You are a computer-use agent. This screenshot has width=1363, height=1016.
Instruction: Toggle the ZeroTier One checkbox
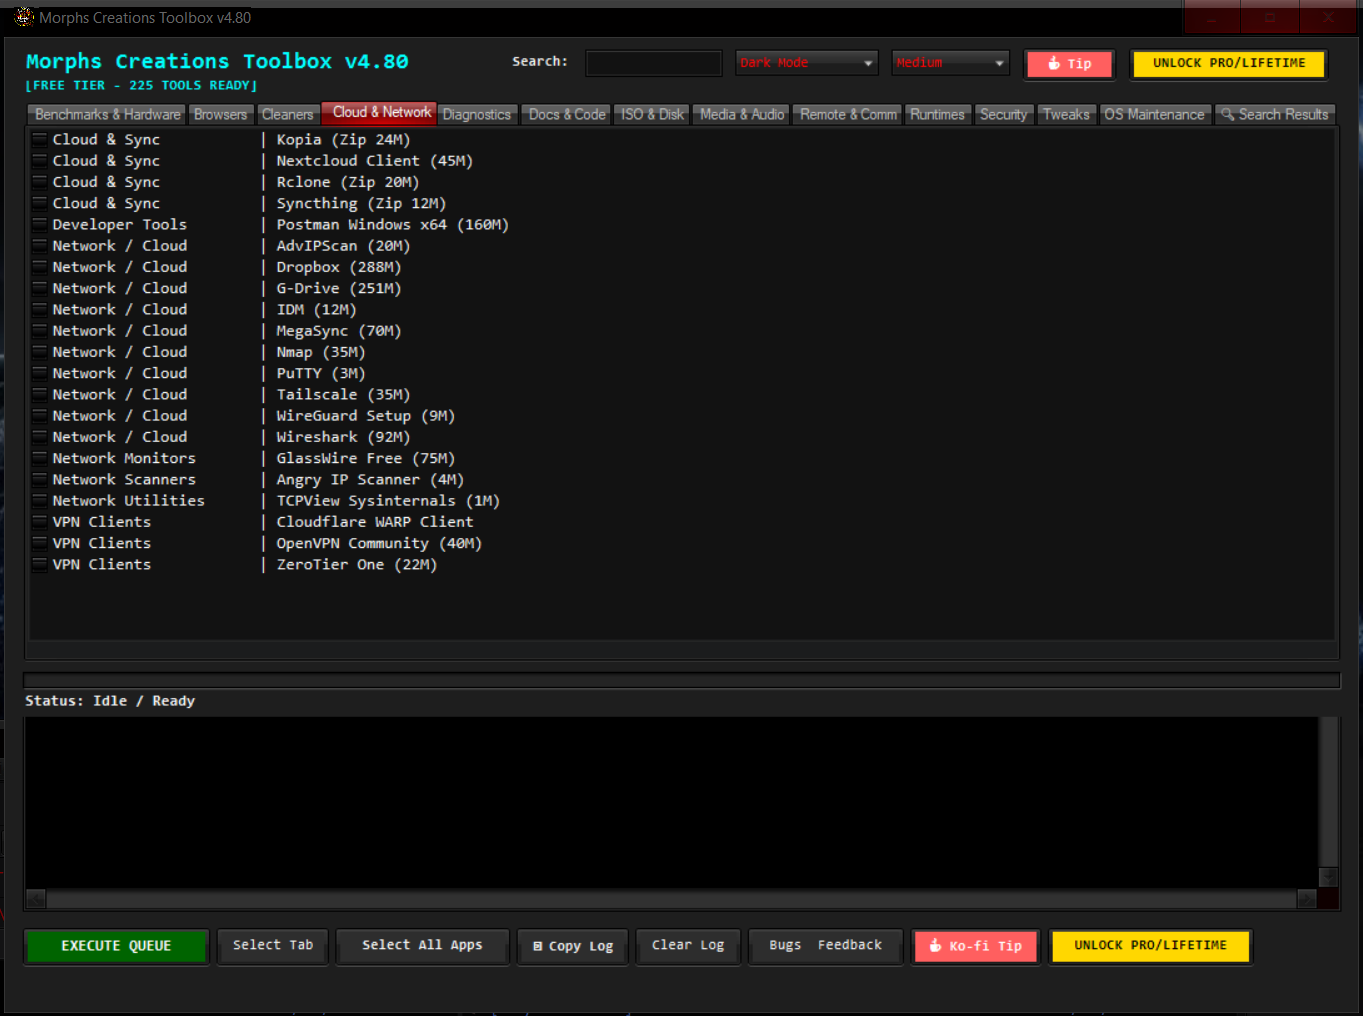pyautogui.click(x=40, y=564)
